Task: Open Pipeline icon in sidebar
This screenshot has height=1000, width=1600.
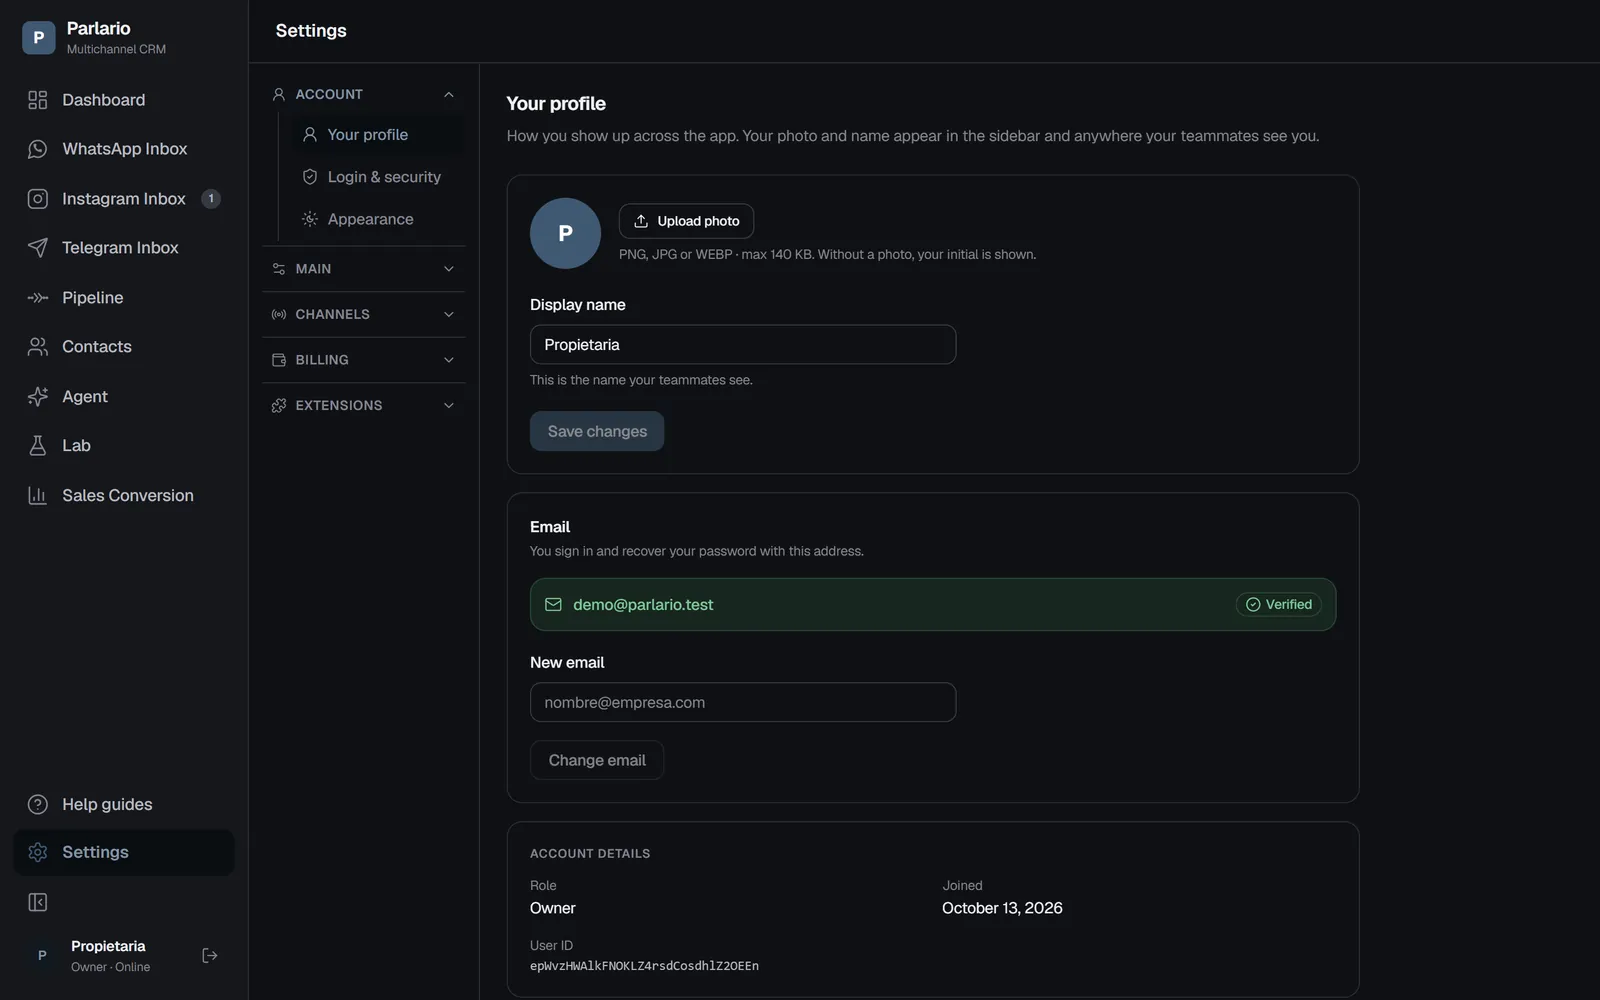Action: tap(38, 298)
